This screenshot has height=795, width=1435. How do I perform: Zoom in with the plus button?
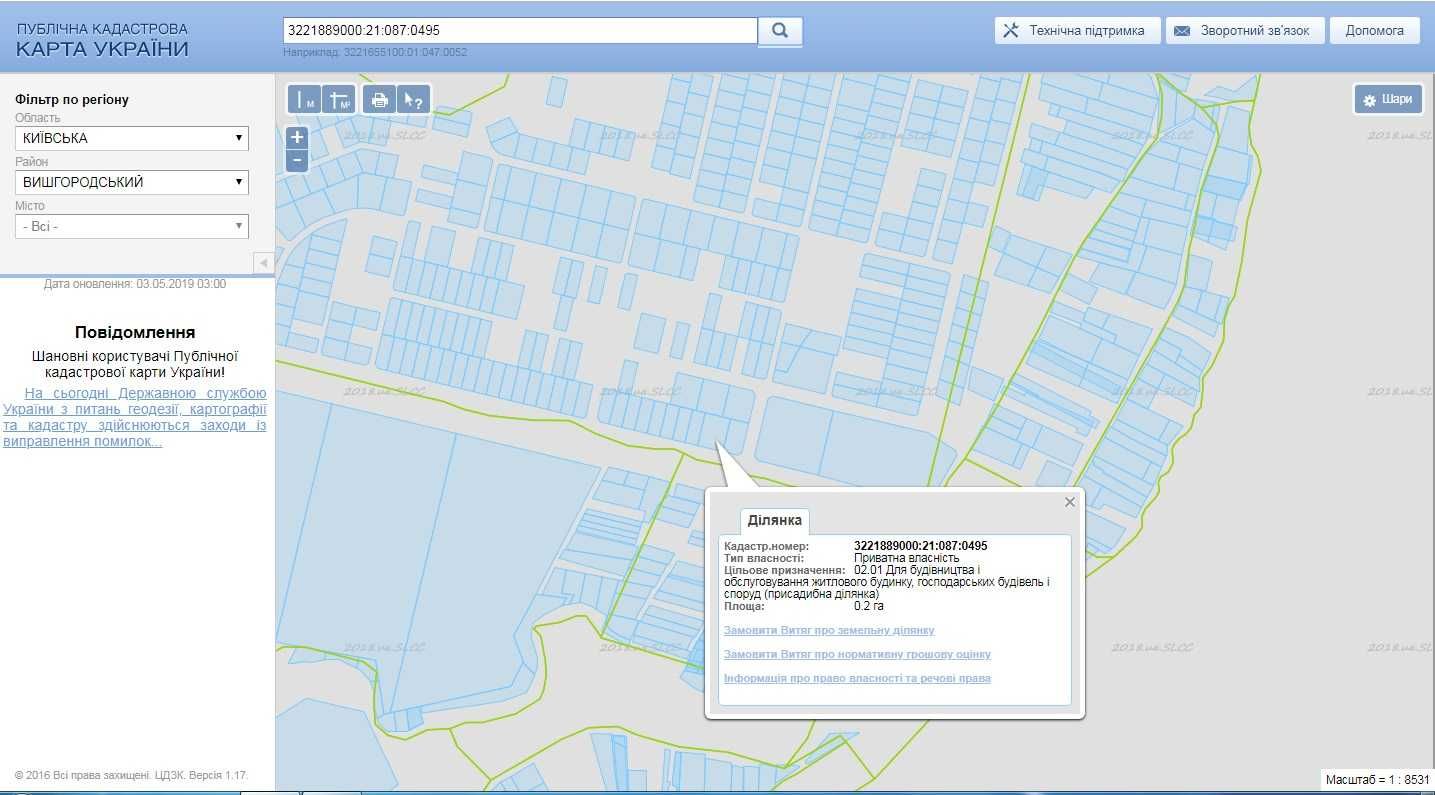[296, 138]
